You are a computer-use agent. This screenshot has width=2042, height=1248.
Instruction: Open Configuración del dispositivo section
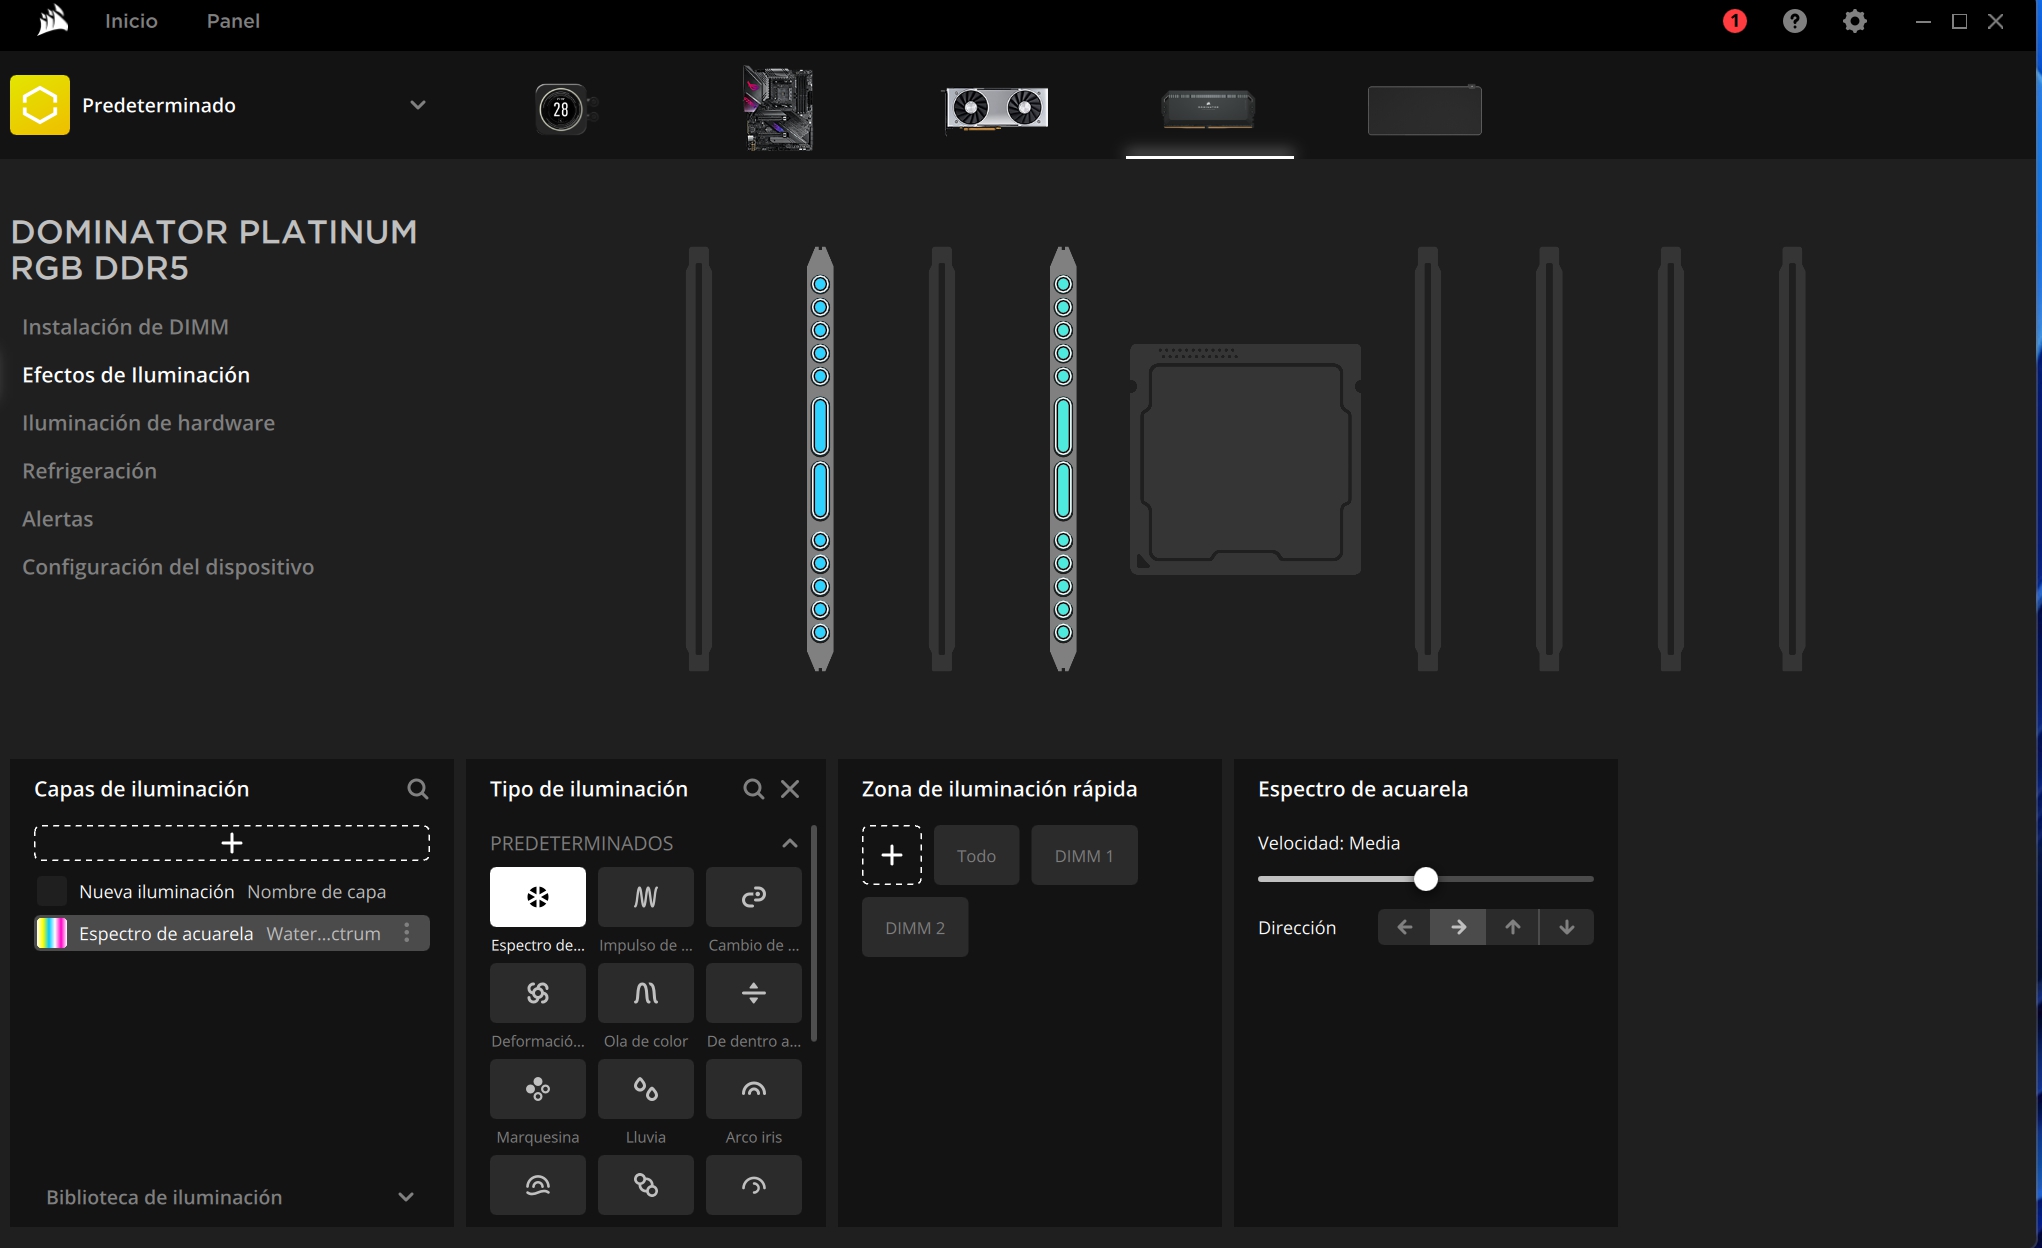168,567
